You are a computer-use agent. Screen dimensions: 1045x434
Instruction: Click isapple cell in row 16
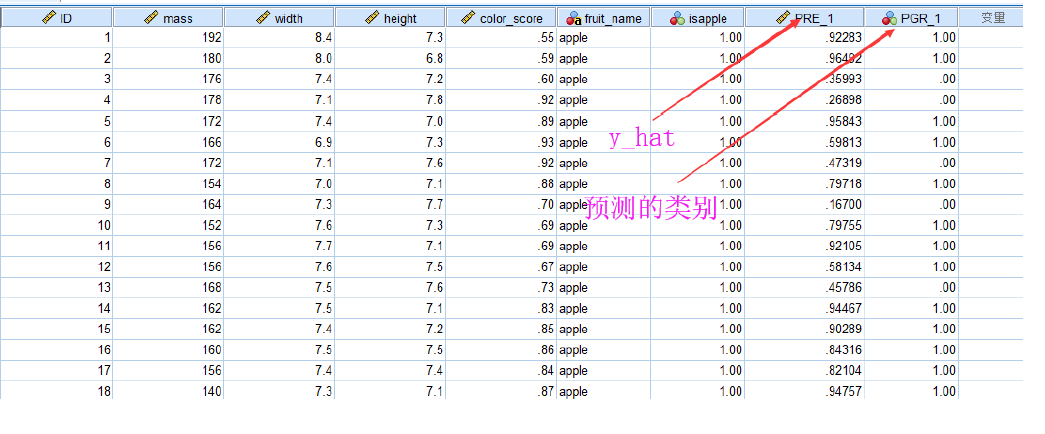tap(698, 350)
